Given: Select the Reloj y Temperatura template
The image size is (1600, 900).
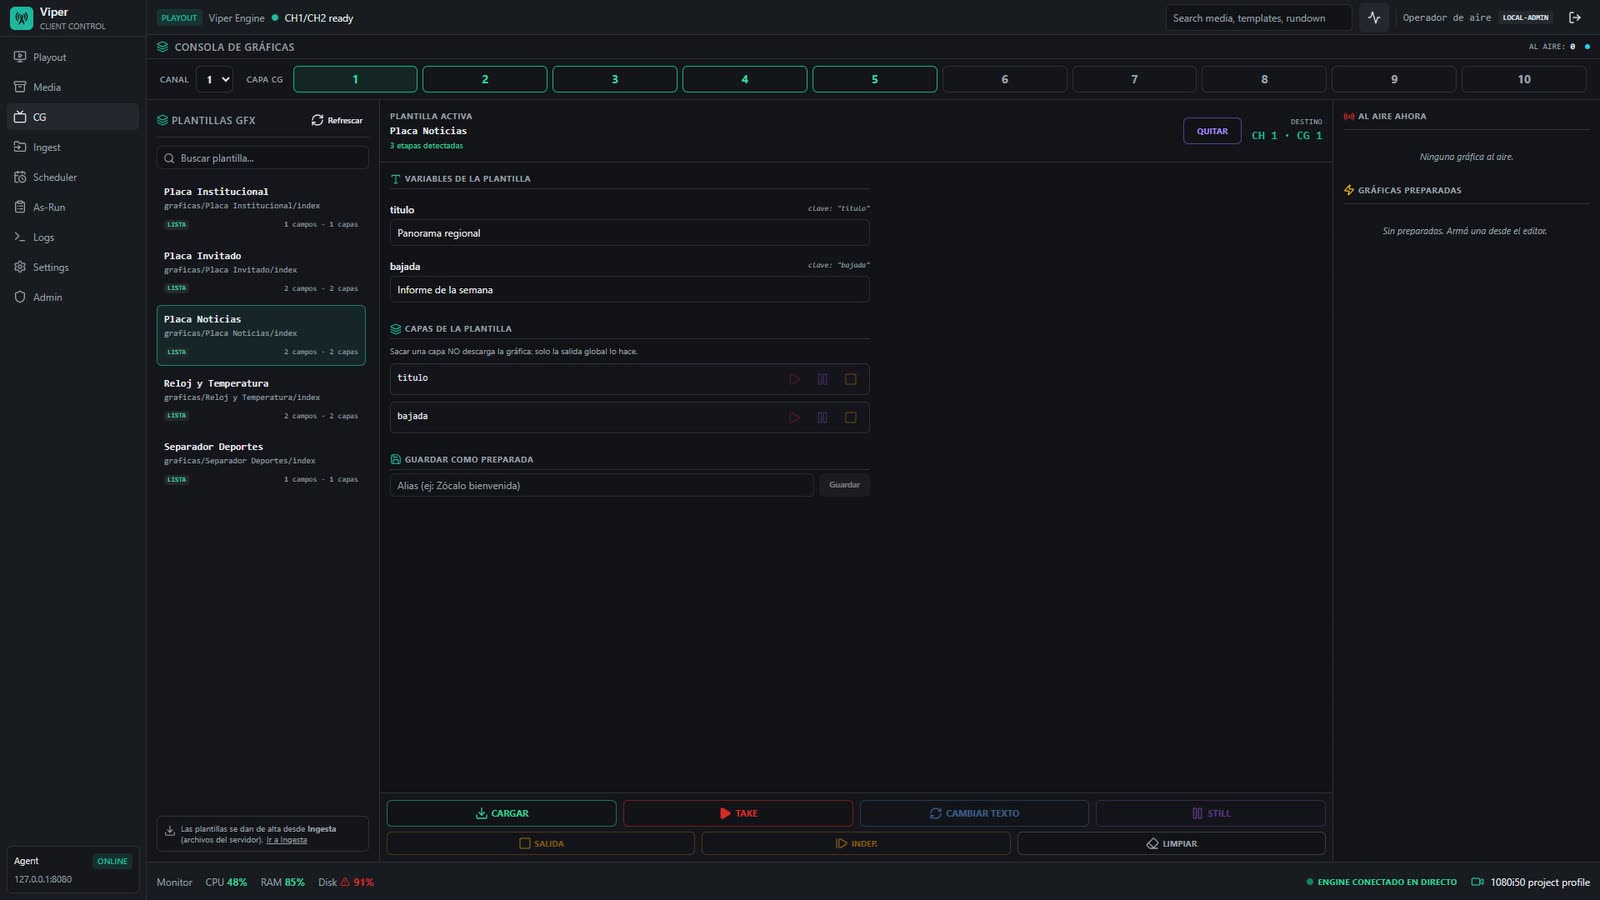Looking at the screenshot, I should (x=261, y=399).
